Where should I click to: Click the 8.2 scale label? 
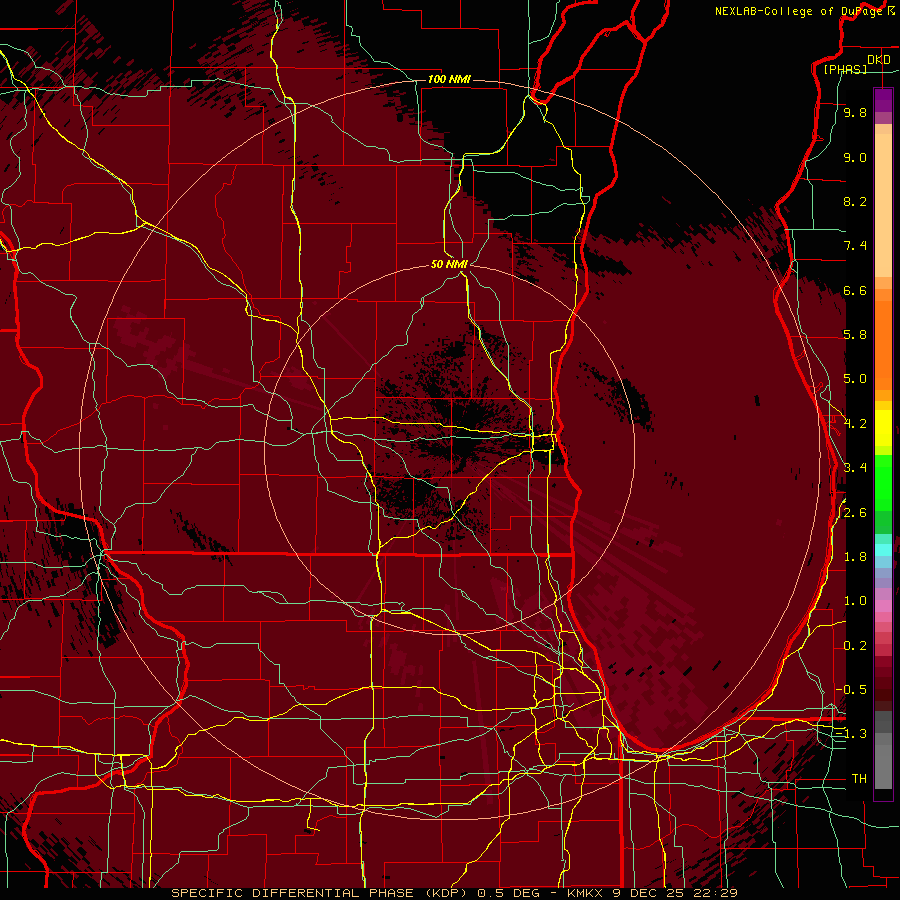click(855, 201)
